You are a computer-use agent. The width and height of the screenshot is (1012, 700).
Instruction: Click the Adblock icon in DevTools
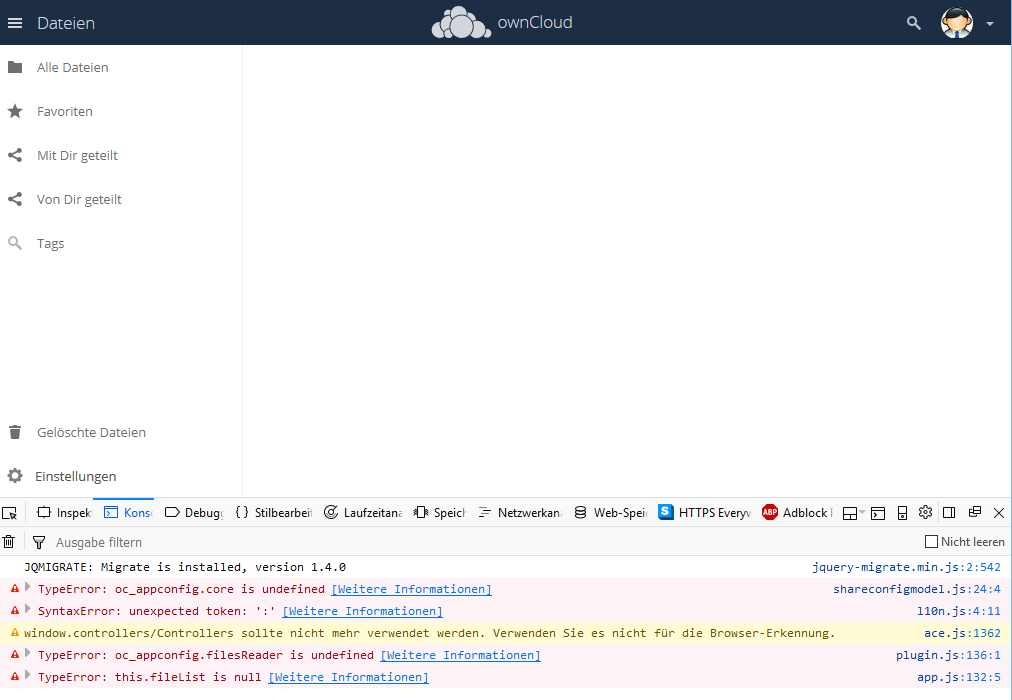coord(769,512)
